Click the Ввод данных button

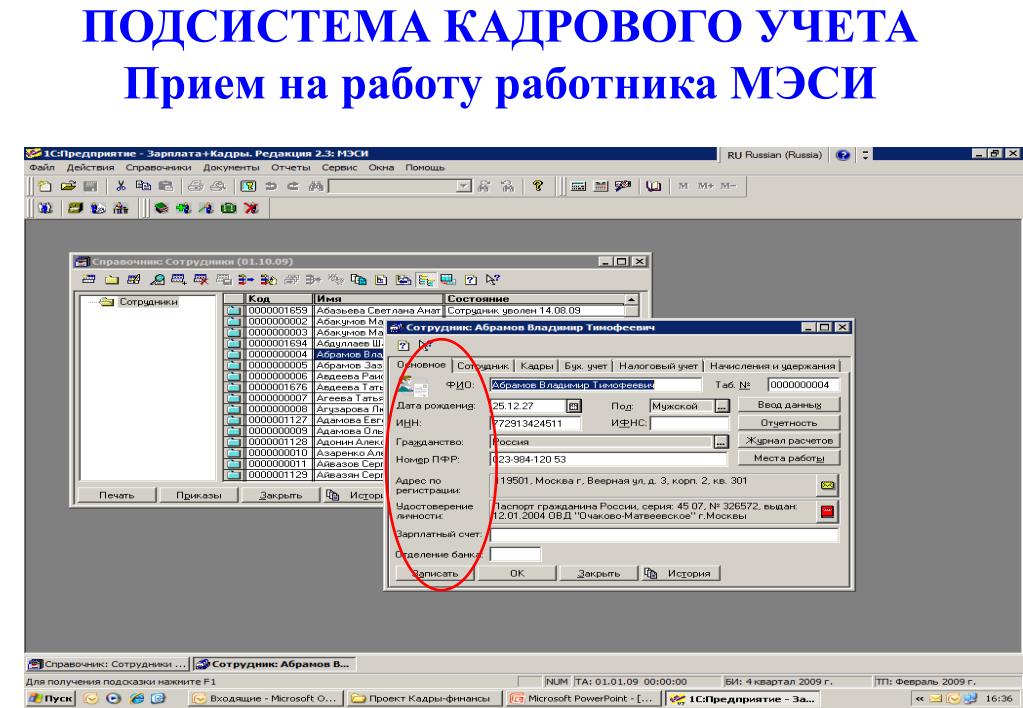pyautogui.click(x=789, y=405)
